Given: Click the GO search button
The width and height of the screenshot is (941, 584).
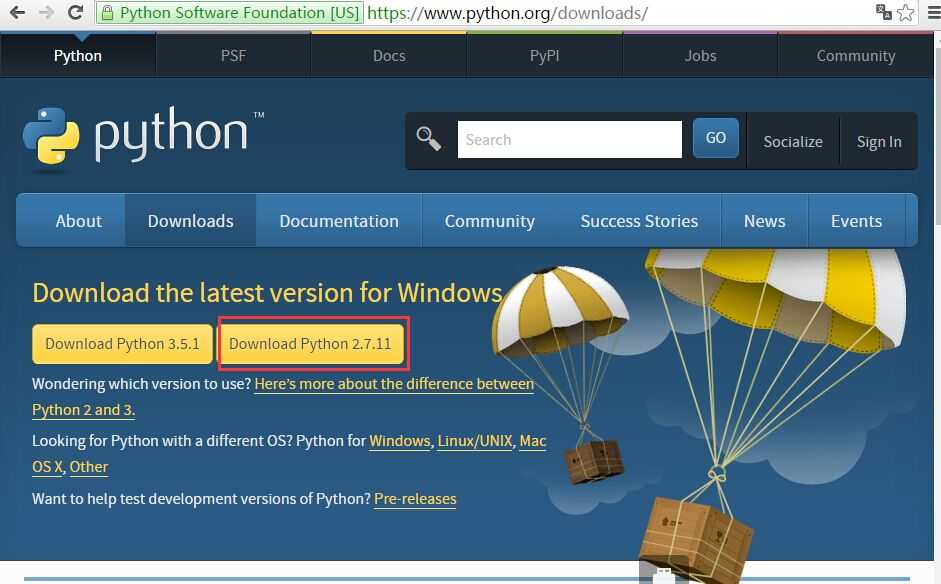Looking at the screenshot, I should [x=715, y=138].
